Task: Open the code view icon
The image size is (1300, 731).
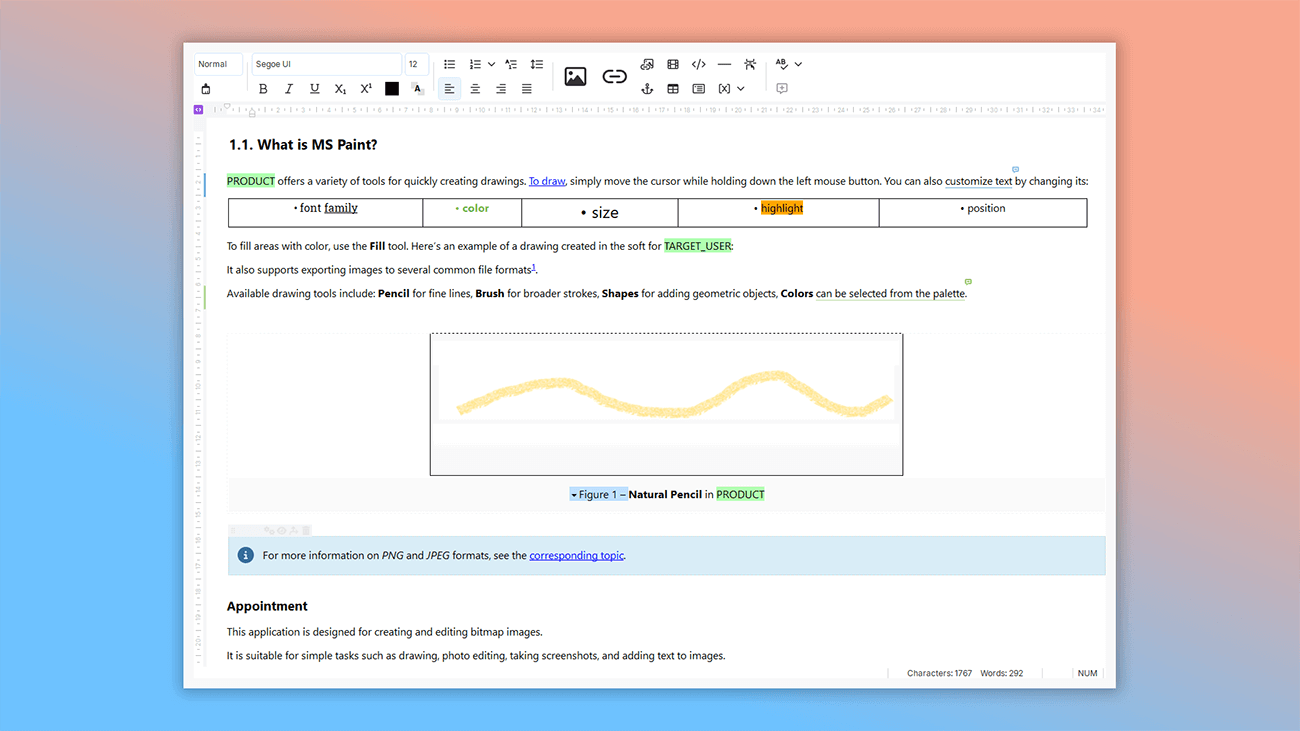Action: [x=698, y=63]
